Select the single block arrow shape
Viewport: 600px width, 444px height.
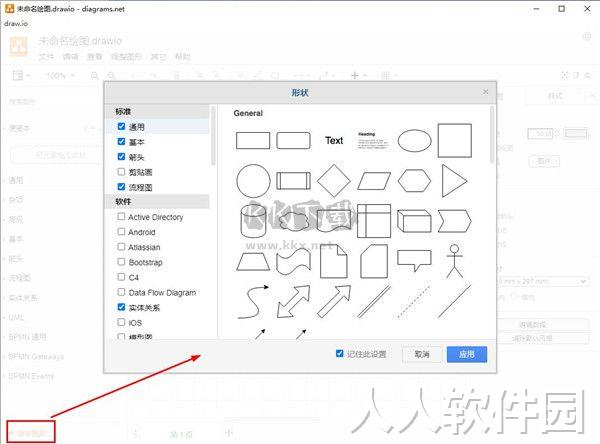(334, 302)
